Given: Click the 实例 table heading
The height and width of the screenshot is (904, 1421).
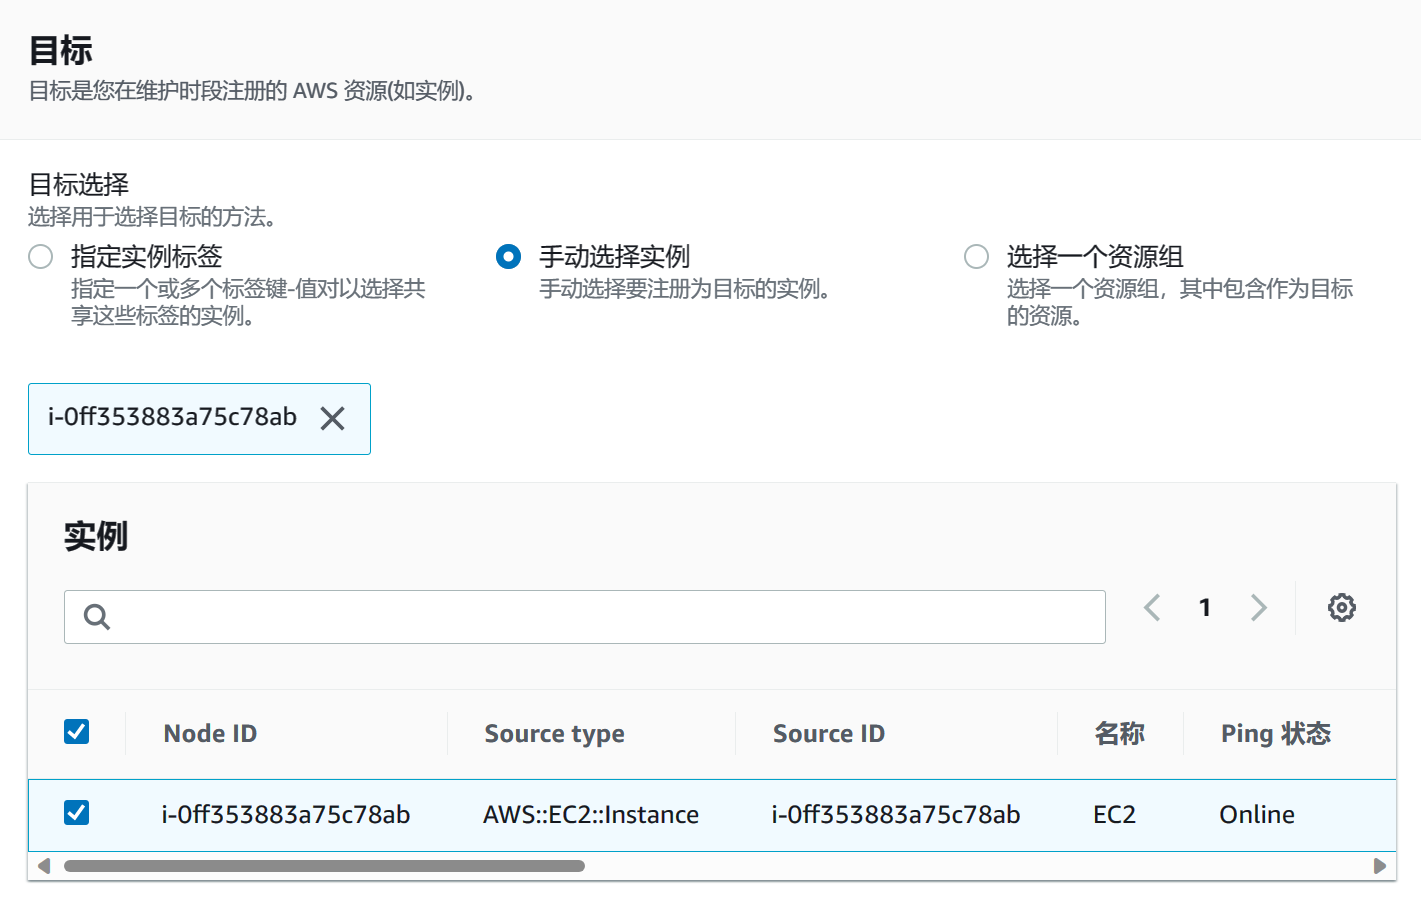Looking at the screenshot, I should tap(96, 536).
